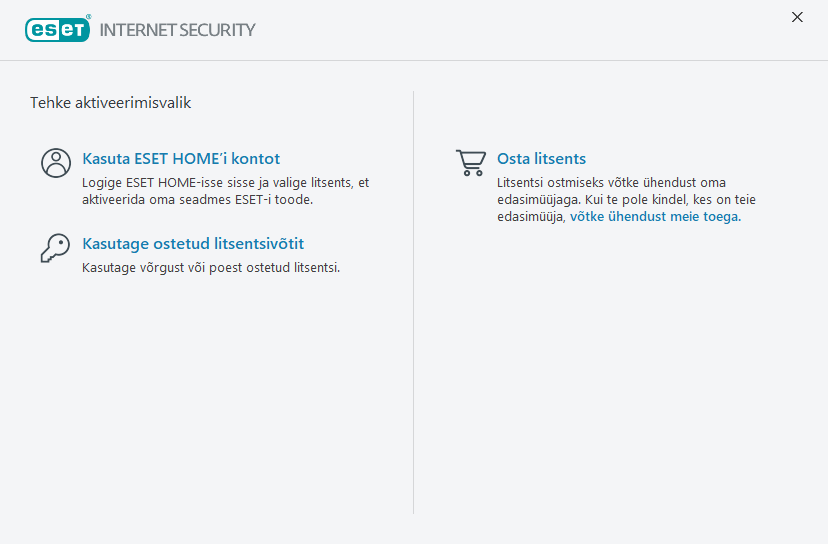Click the word SECURITY in the title
This screenshot has height=544, width=828.
click(217, 30)
